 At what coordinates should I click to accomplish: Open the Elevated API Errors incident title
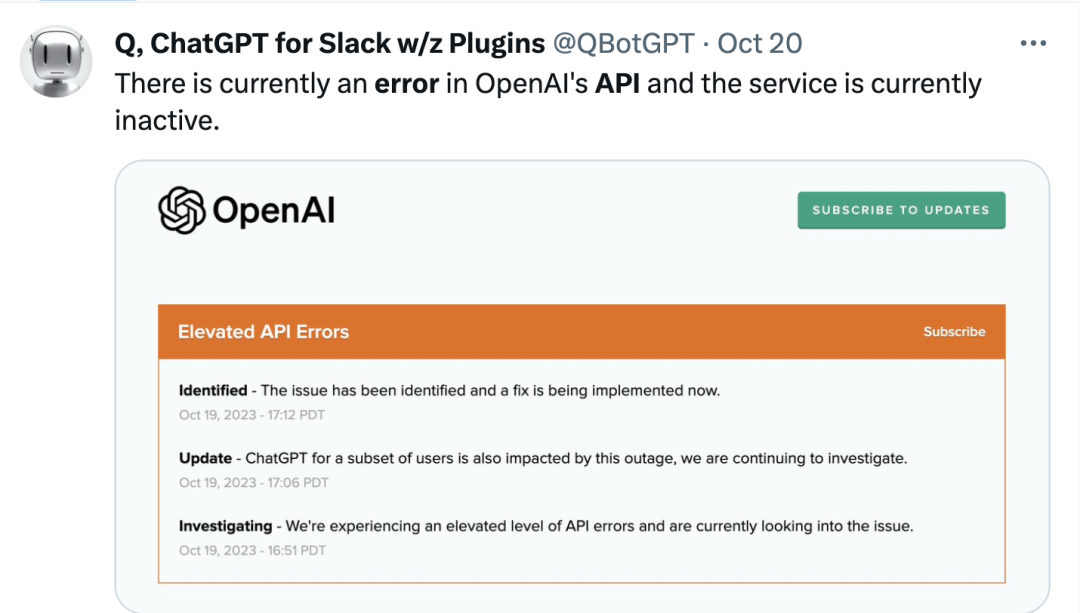[263, 332]
